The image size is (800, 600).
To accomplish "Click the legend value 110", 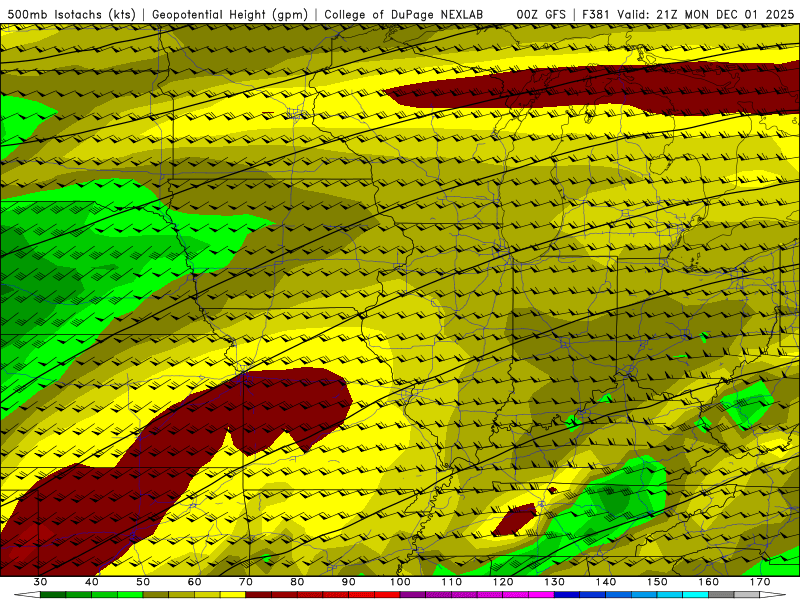I will tap(452, 582).
